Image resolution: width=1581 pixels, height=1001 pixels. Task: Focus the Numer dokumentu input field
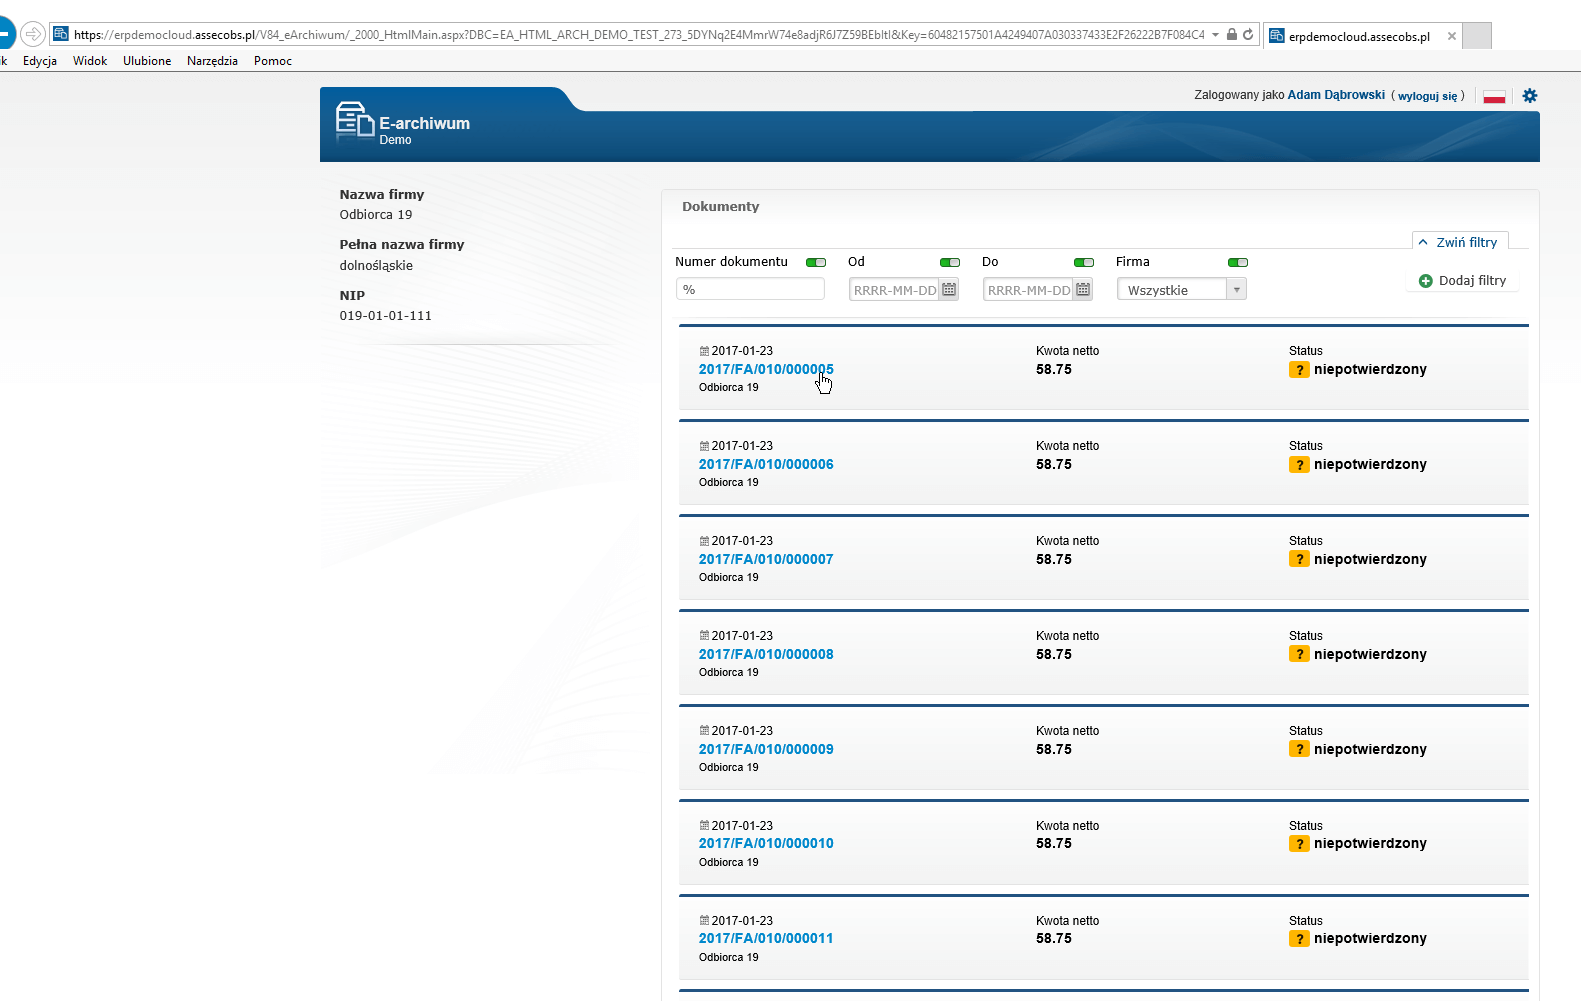pyautogui.click(x=750, y=289)
